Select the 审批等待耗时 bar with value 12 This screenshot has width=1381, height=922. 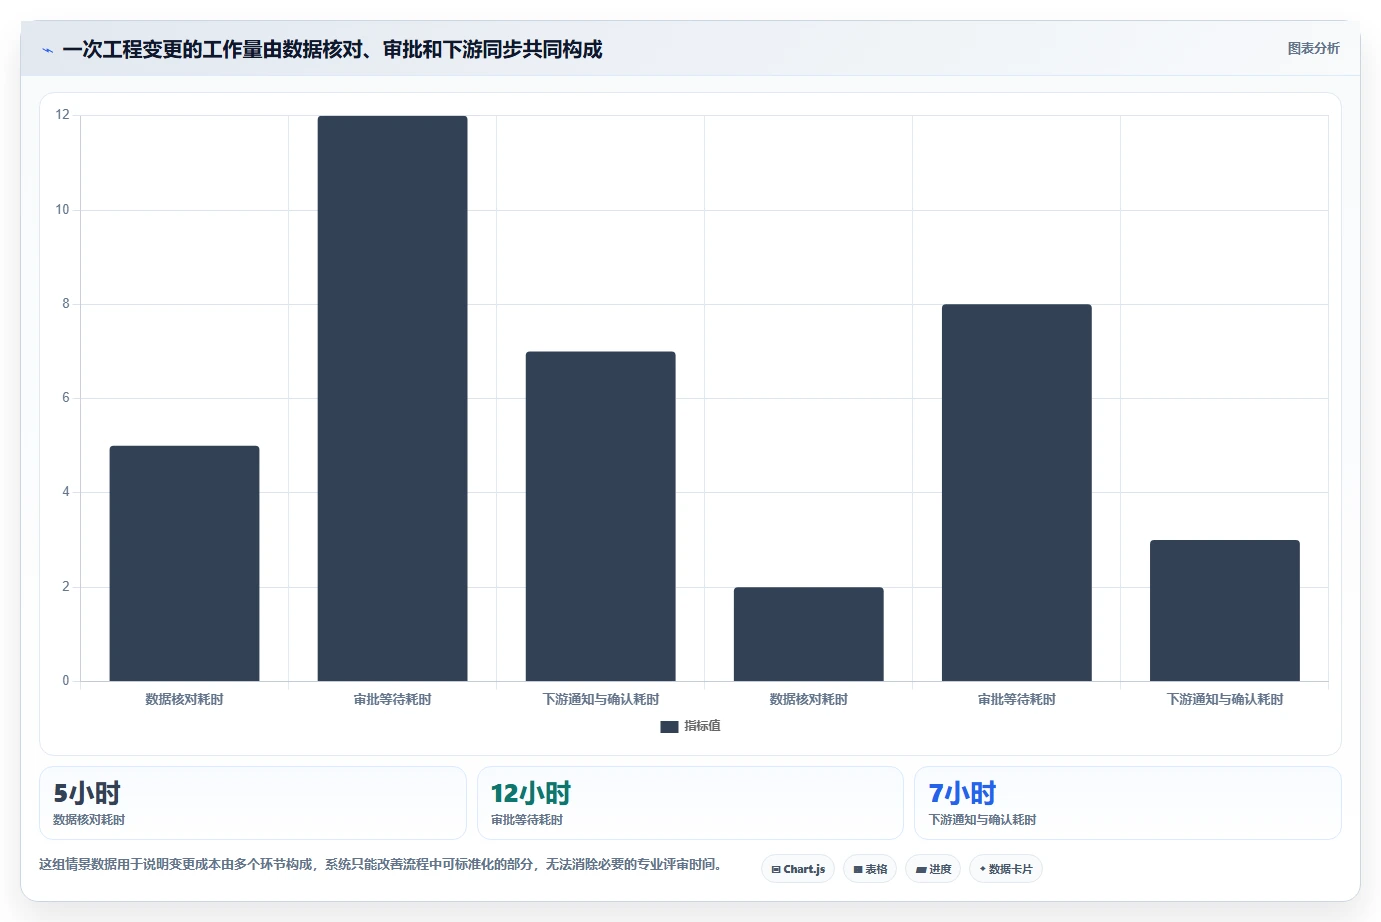pos(392,398)
